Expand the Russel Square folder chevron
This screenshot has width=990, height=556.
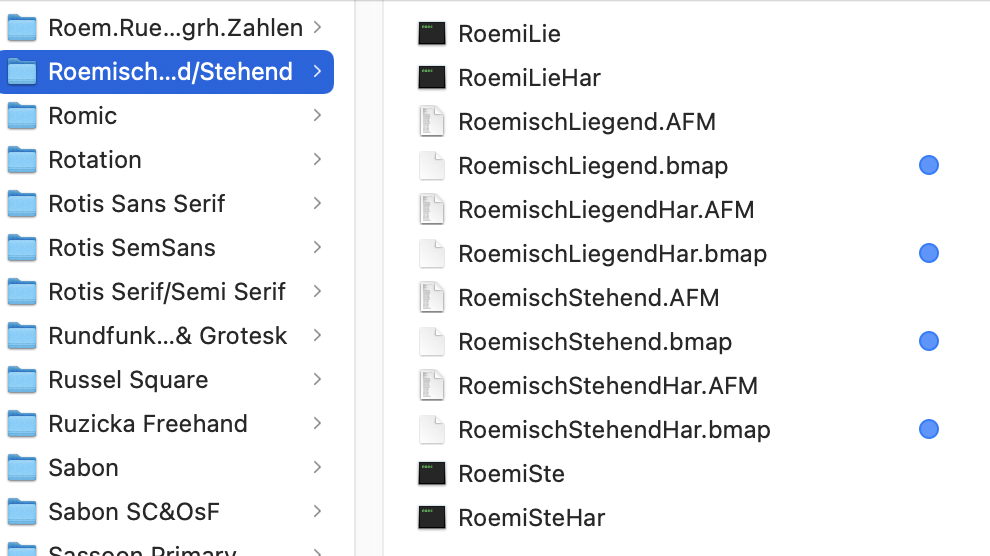pos(317,380)
